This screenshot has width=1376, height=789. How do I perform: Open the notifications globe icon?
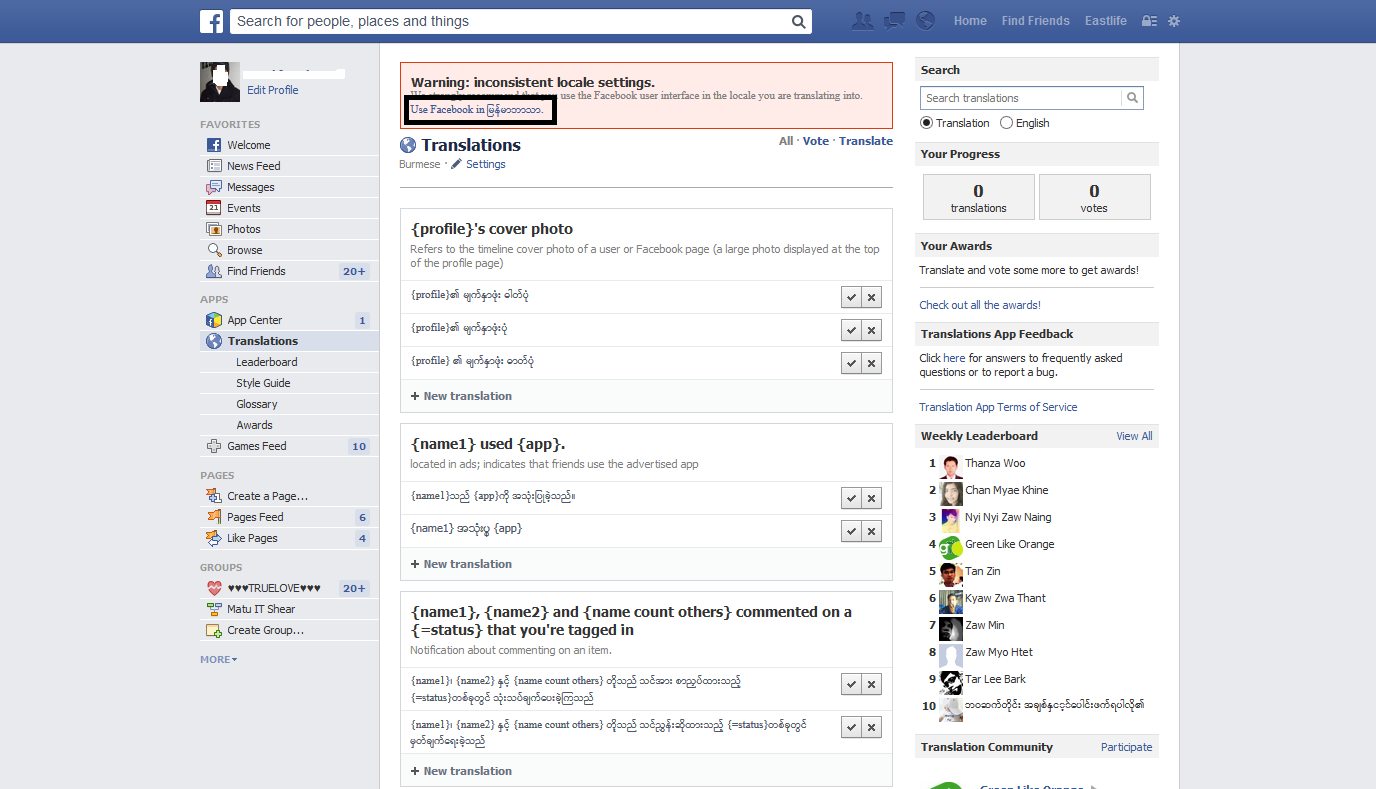(x=925, y=20)
